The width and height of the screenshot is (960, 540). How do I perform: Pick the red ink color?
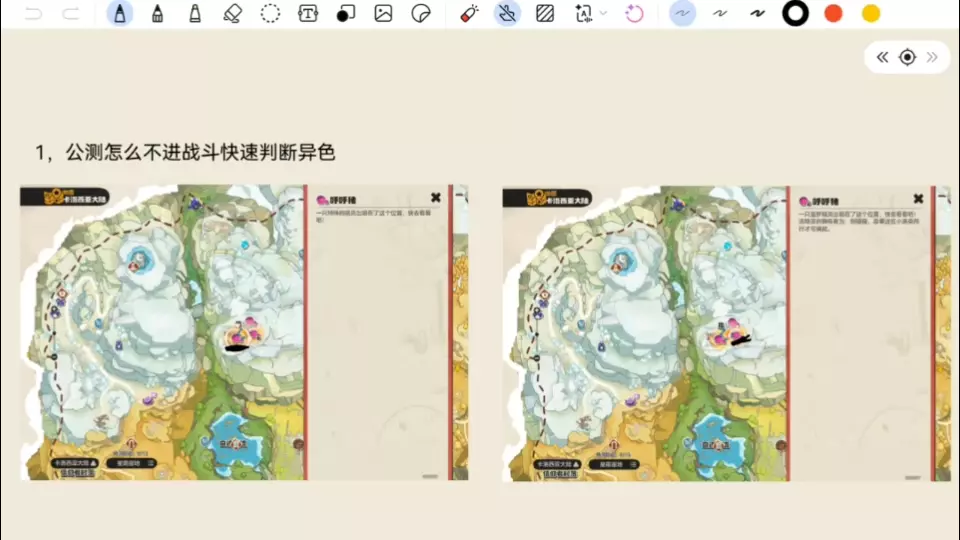833,13
